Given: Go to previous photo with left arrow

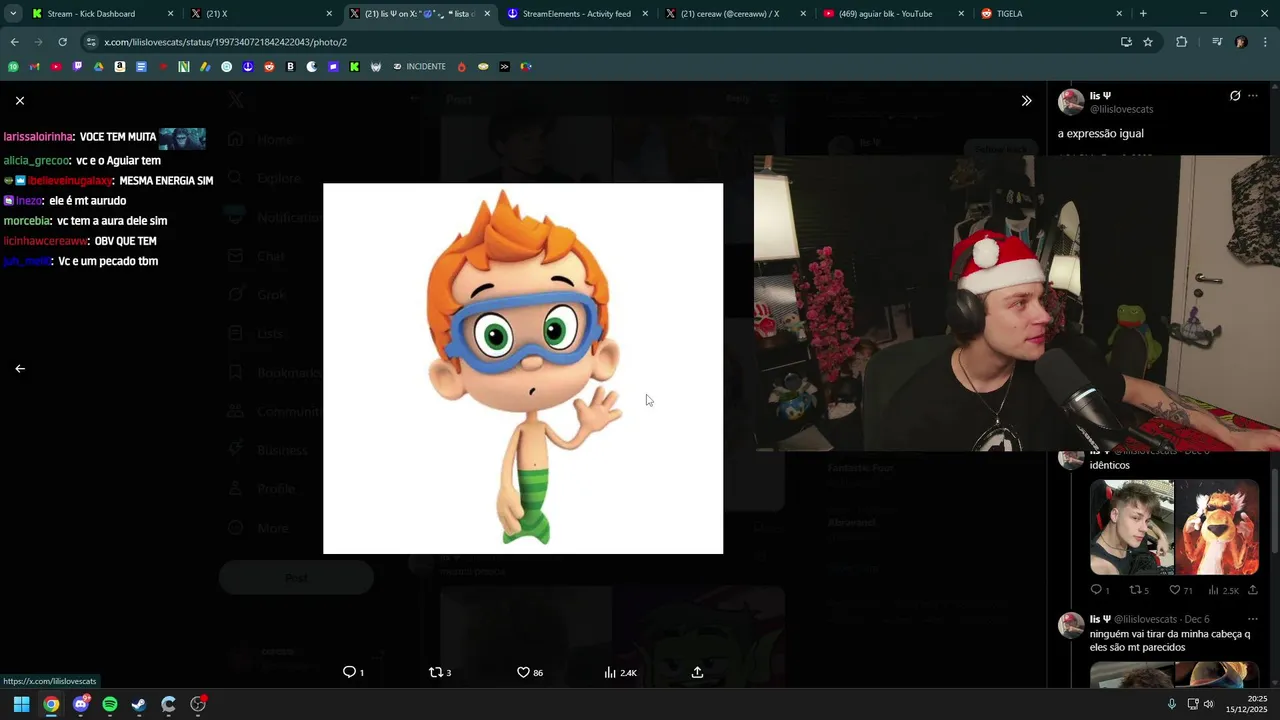Looking at the screenshot, I should 20,369.
